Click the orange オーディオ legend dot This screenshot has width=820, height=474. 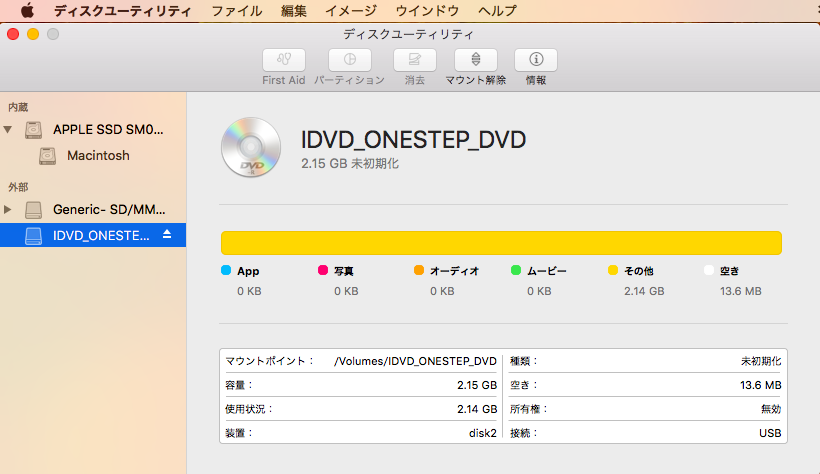click(419, 270)
